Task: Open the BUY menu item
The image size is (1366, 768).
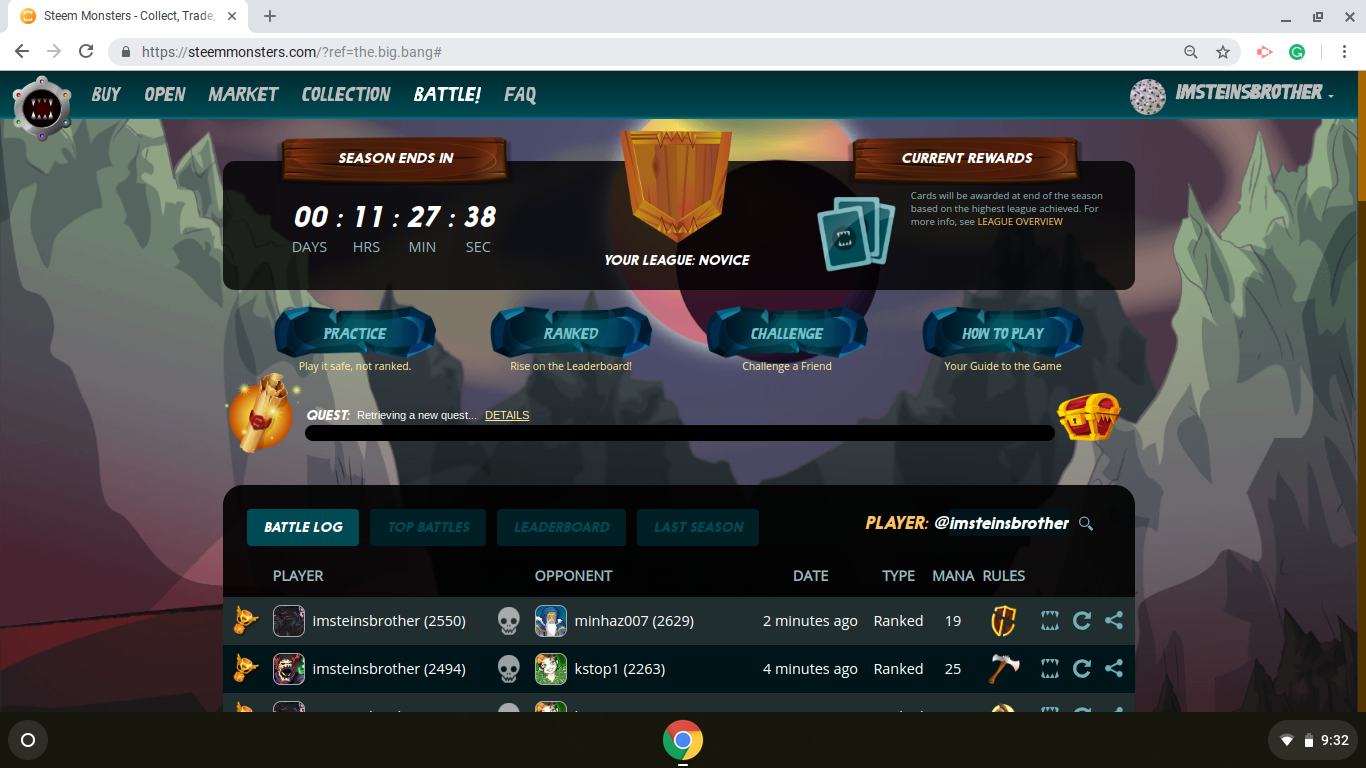Action: point(106,94)
